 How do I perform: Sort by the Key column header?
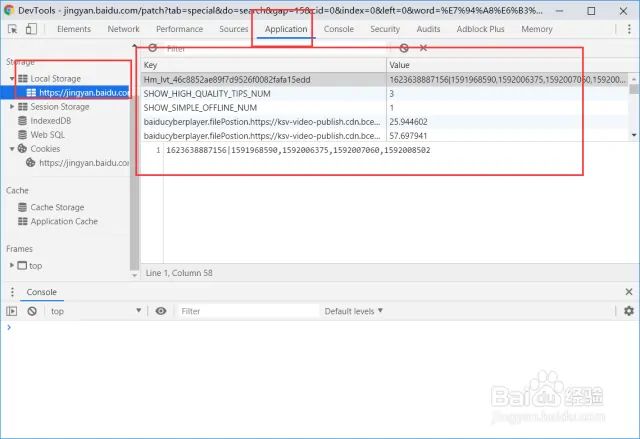coord(264,65)
